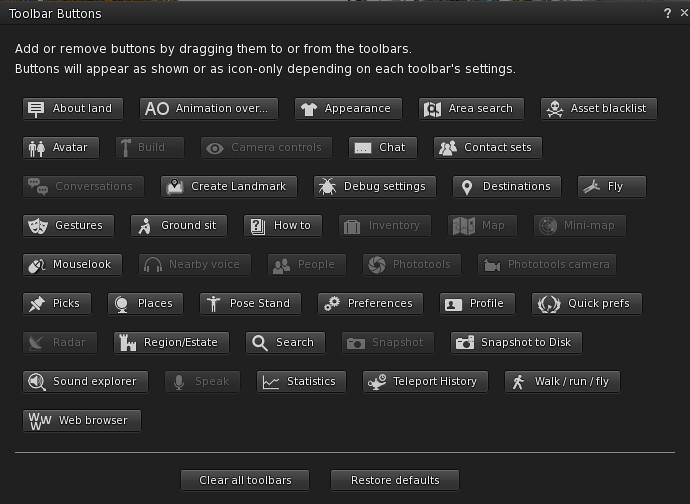
Task: Select the Quick prefs button
Action: (x=586, y=304)
